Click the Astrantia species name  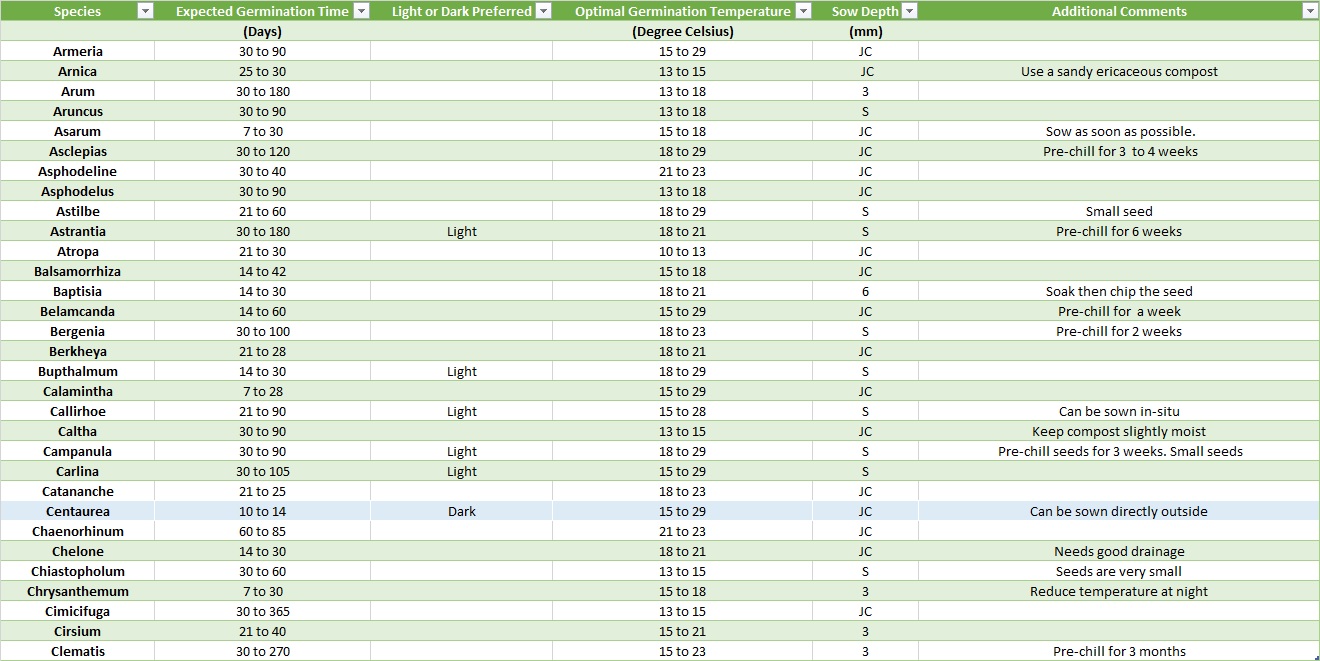pyautogui.click(x=78, y=231)
